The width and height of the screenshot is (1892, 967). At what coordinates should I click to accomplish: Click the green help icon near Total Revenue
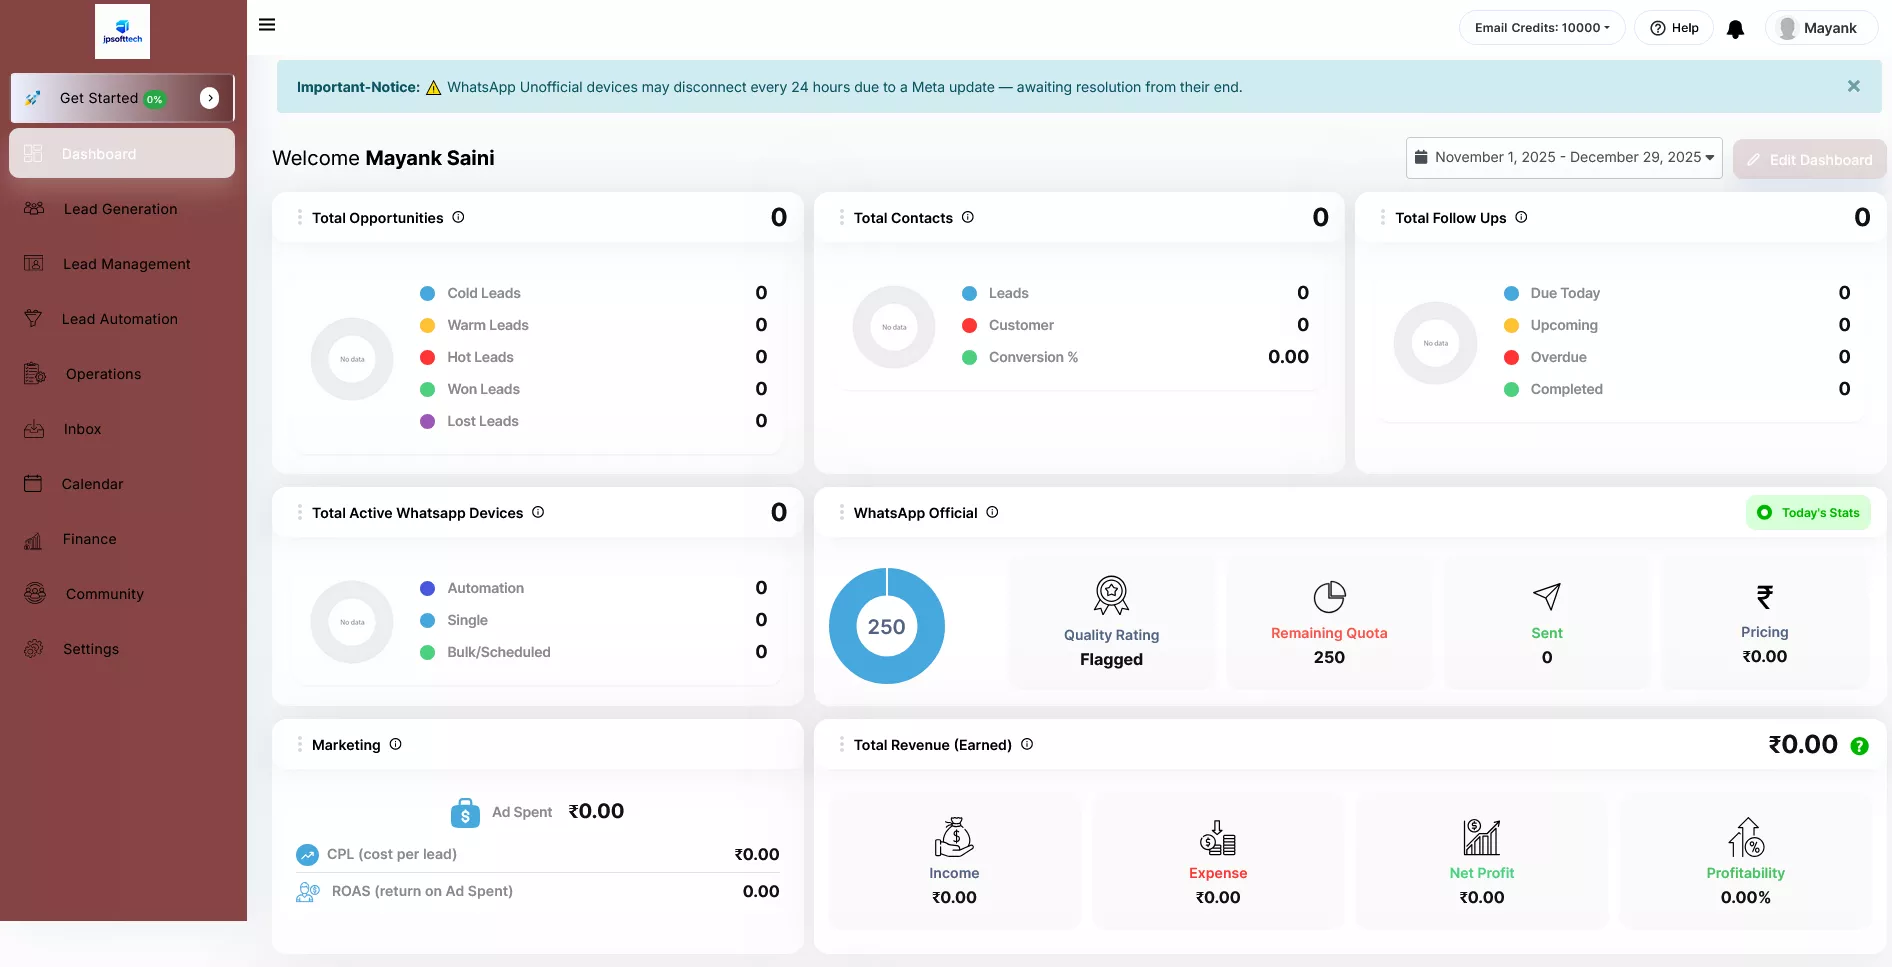(x=1859, y=746)
